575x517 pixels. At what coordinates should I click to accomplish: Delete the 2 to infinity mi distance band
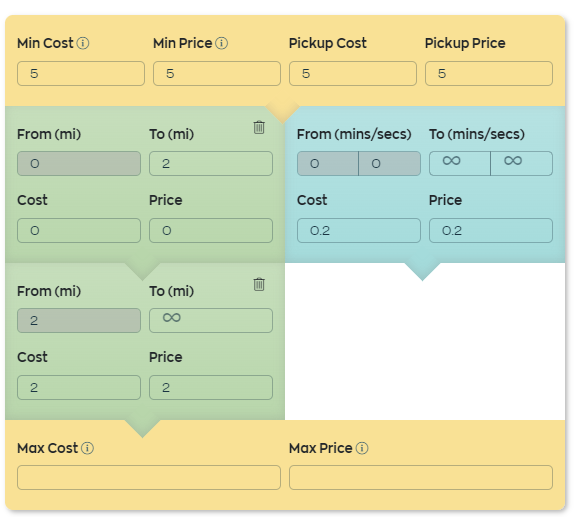(259, 284)
